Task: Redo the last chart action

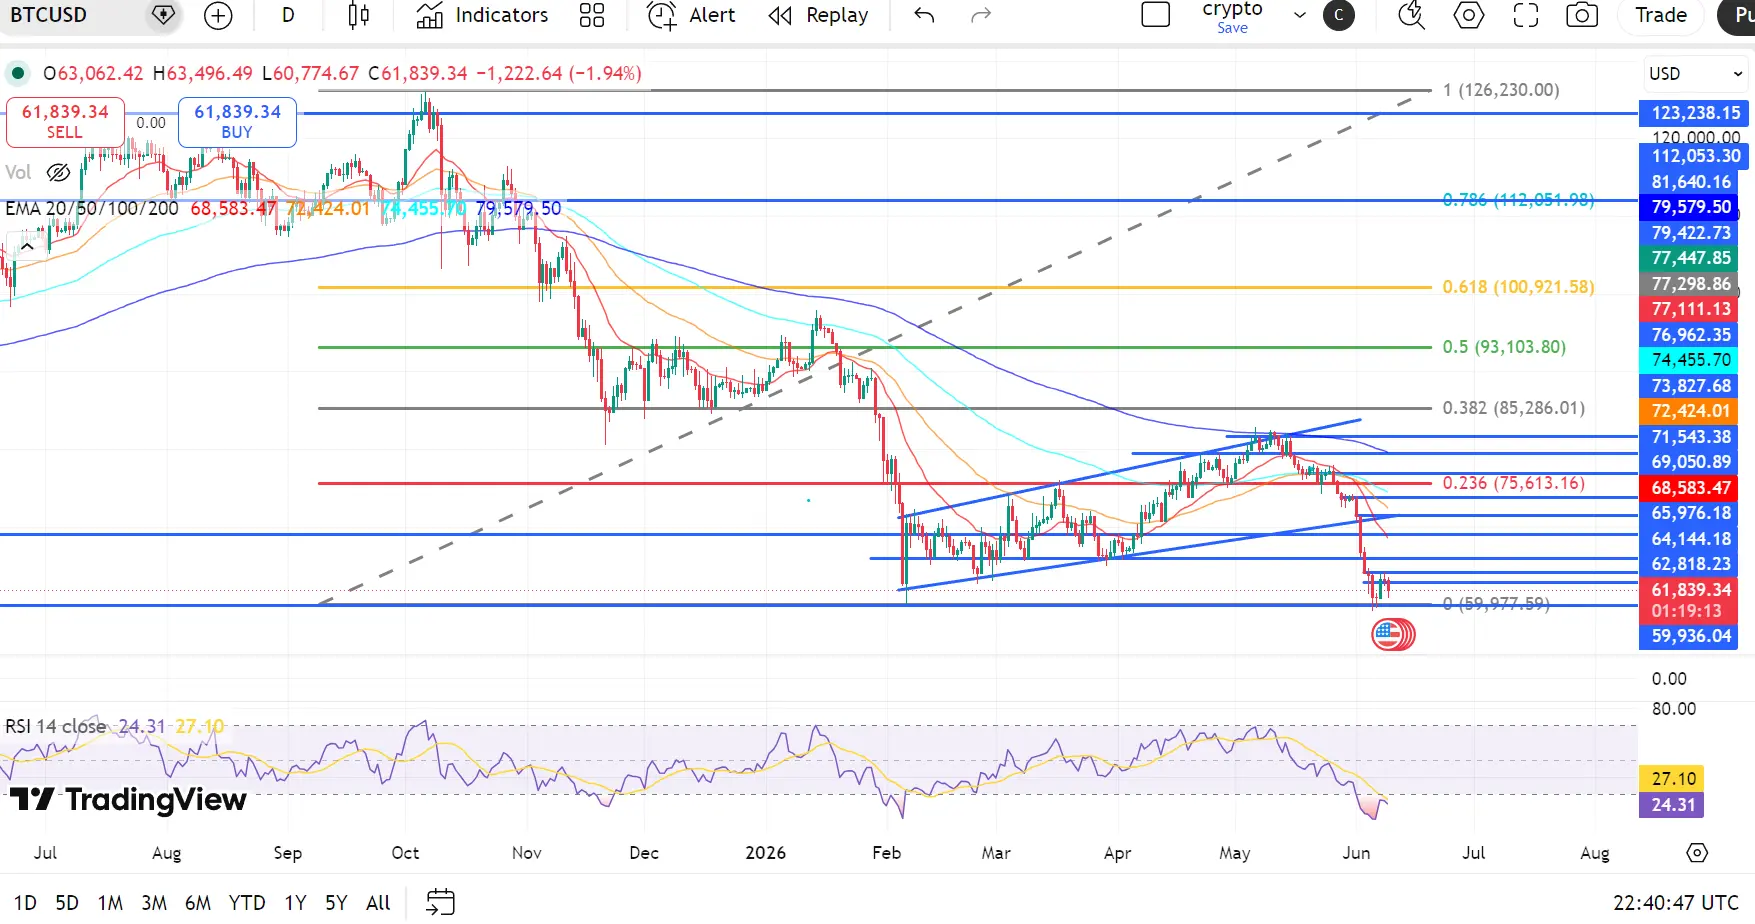Action: [x=981, y=15]
